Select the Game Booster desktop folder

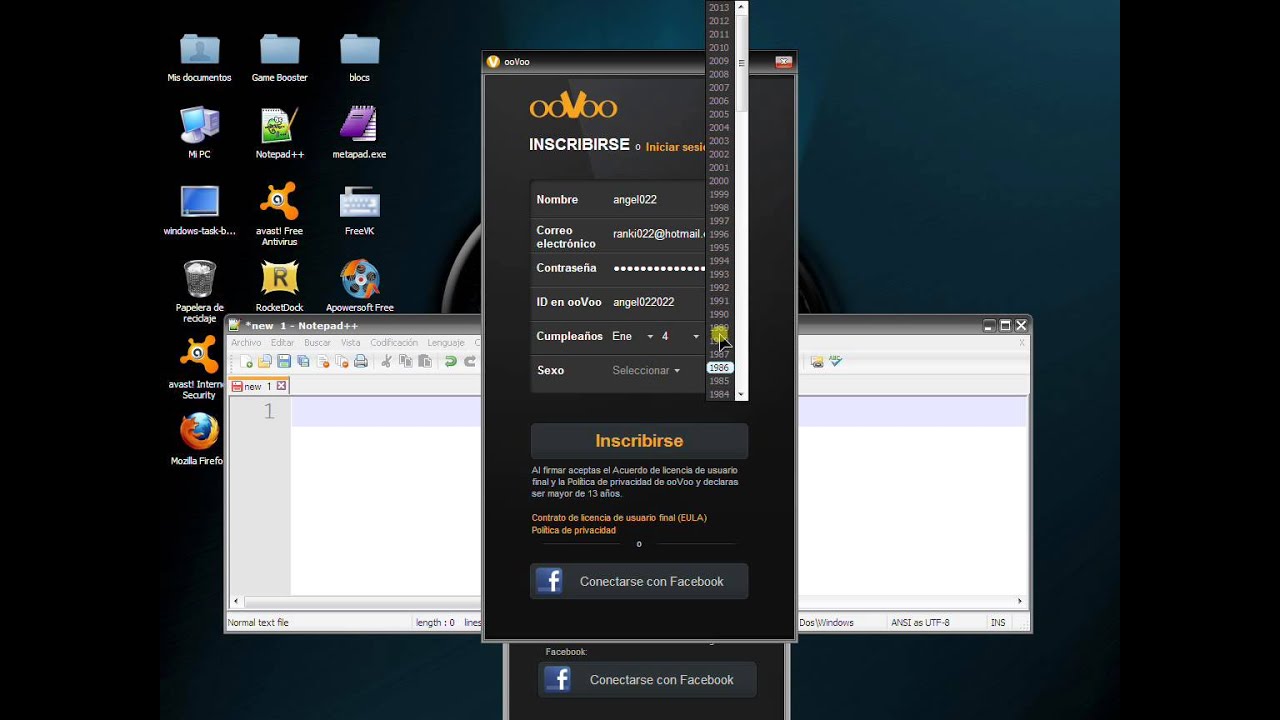click(280, 57)
